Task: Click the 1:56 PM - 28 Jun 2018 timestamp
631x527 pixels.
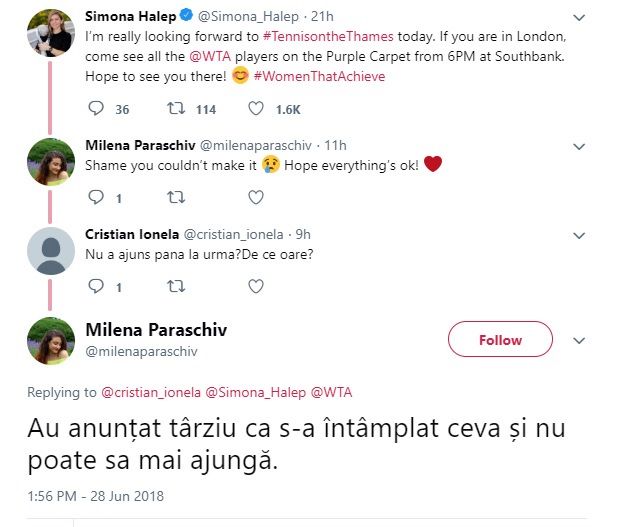Action: 96,496
